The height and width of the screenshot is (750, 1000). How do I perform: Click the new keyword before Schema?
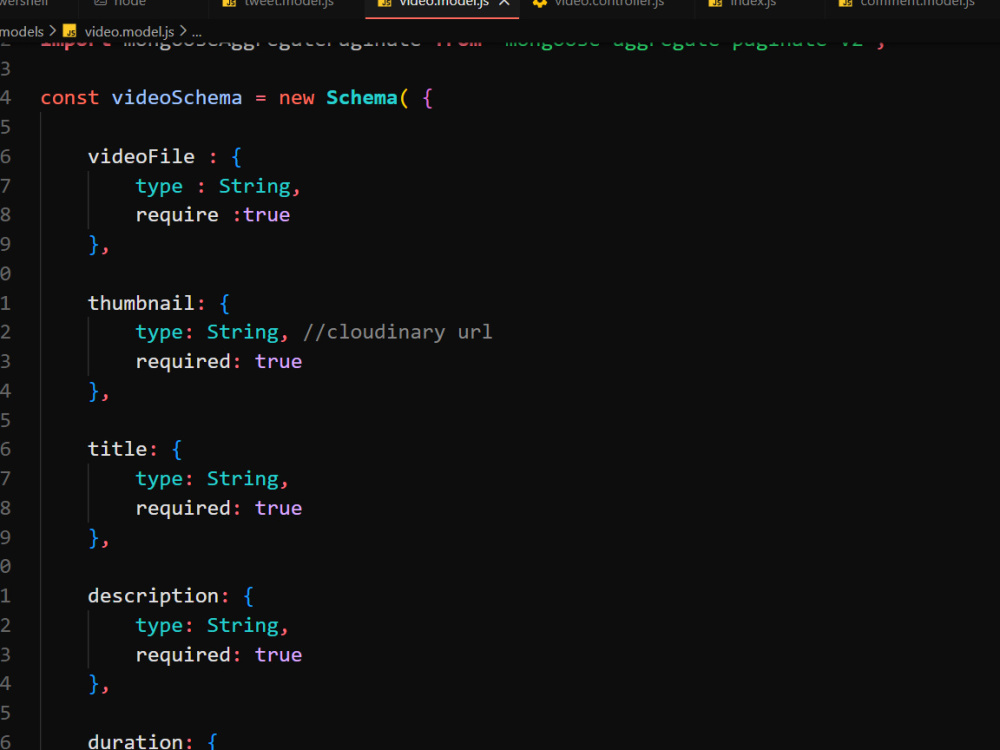pyautogui.click(x=297, y=98)
